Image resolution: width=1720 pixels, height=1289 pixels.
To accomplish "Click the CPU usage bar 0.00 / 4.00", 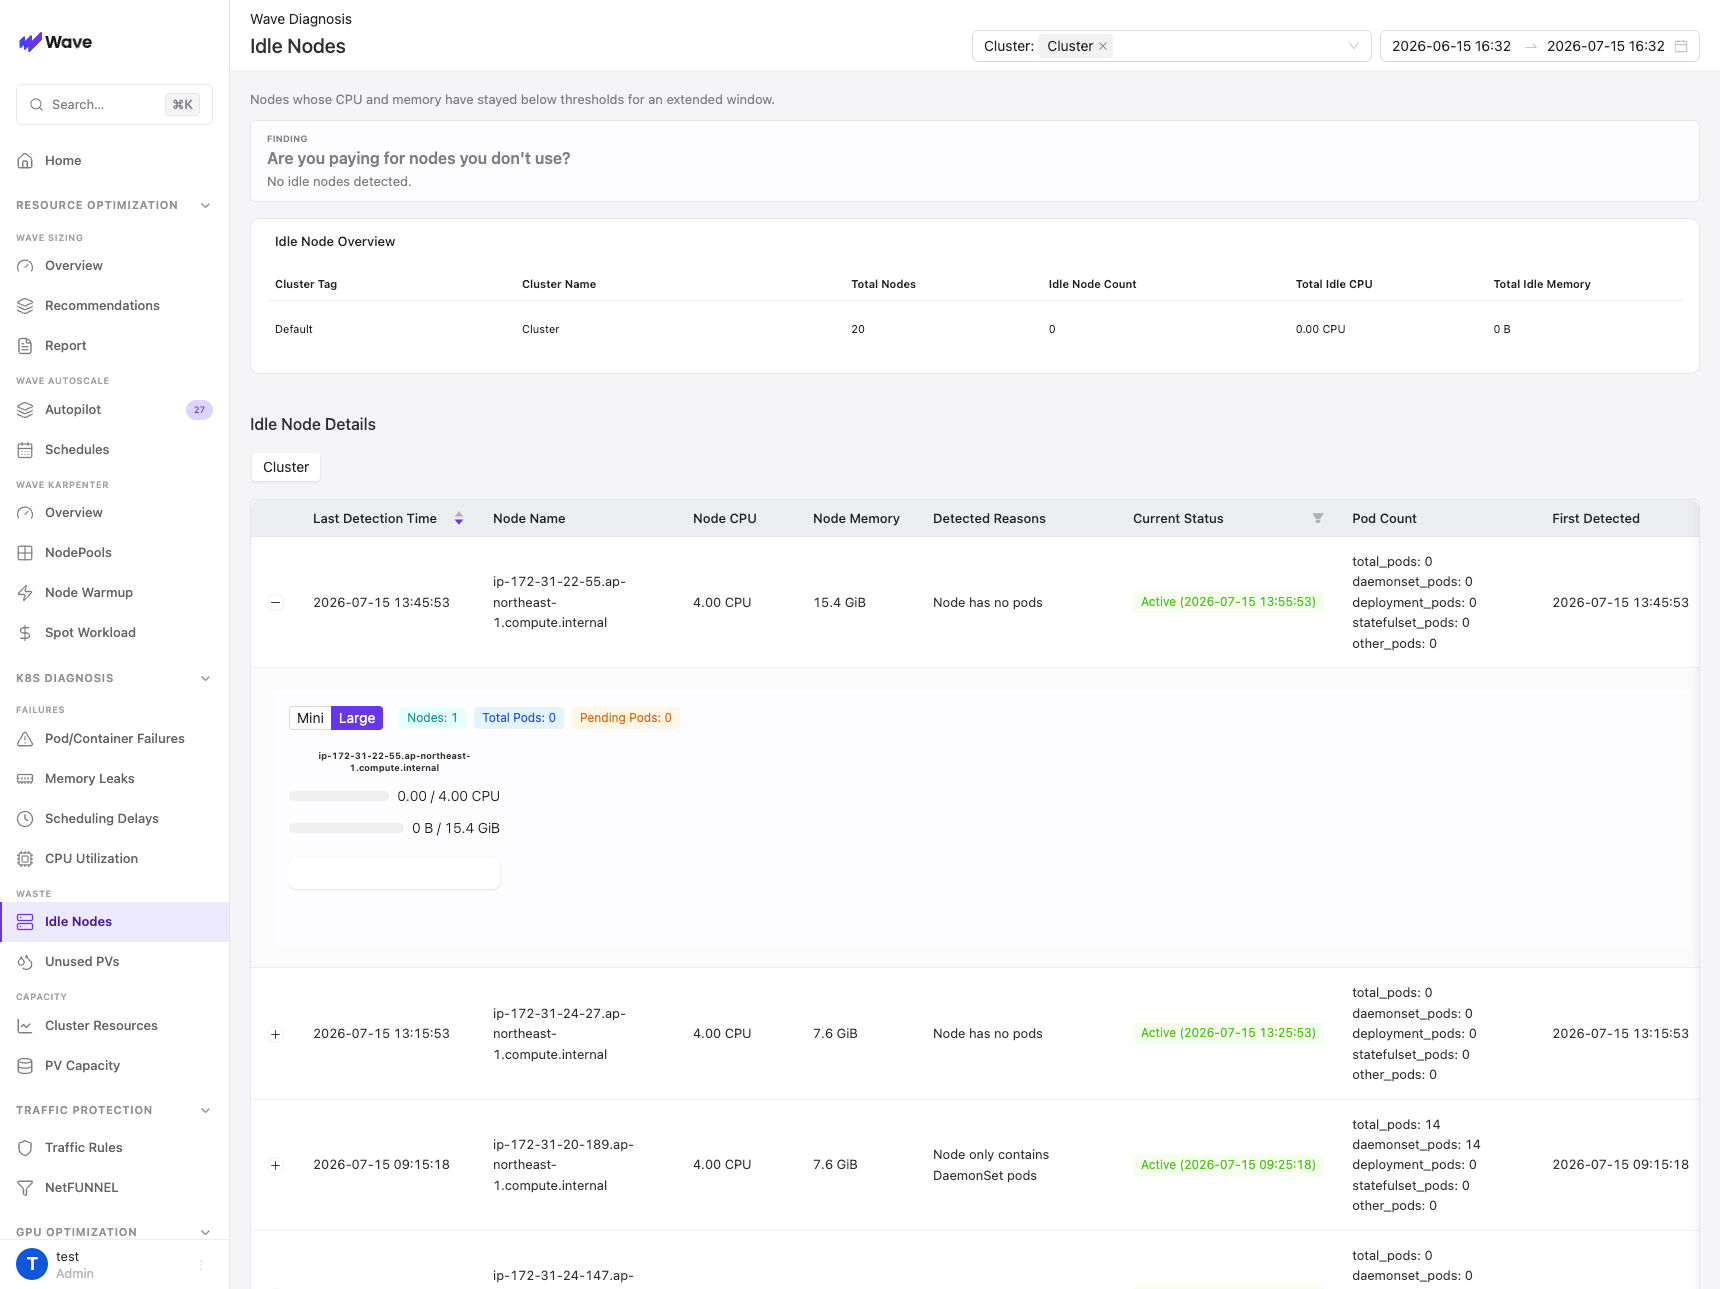I will (339, 796).
